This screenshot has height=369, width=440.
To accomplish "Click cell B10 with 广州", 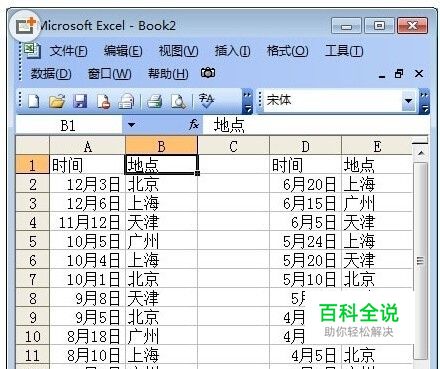I will click(161, 336).
